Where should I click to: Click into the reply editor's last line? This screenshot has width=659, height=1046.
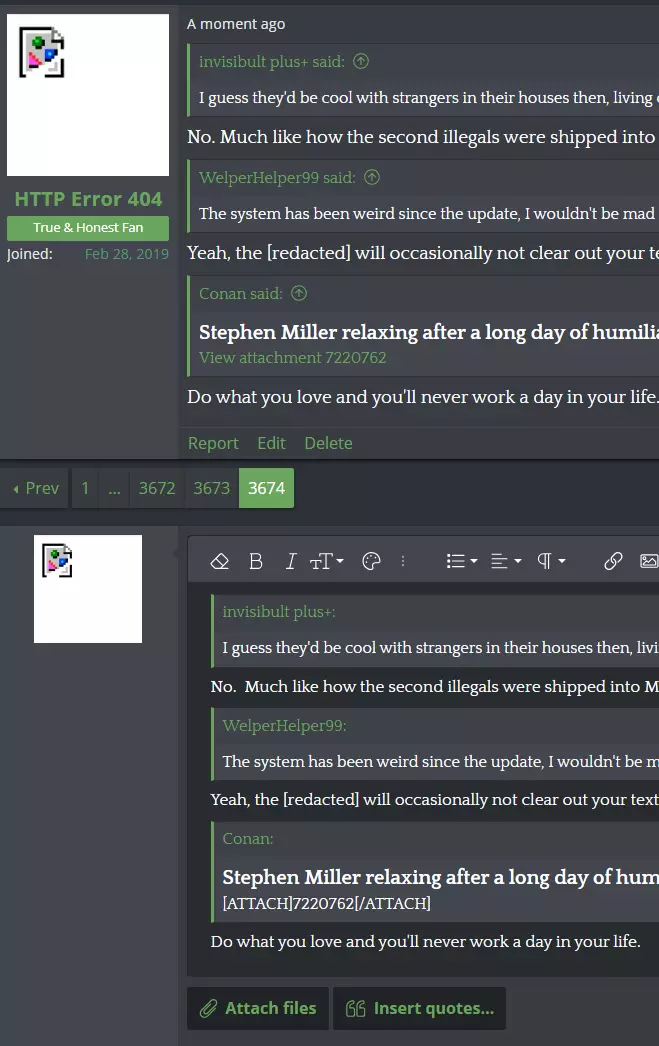426,941
